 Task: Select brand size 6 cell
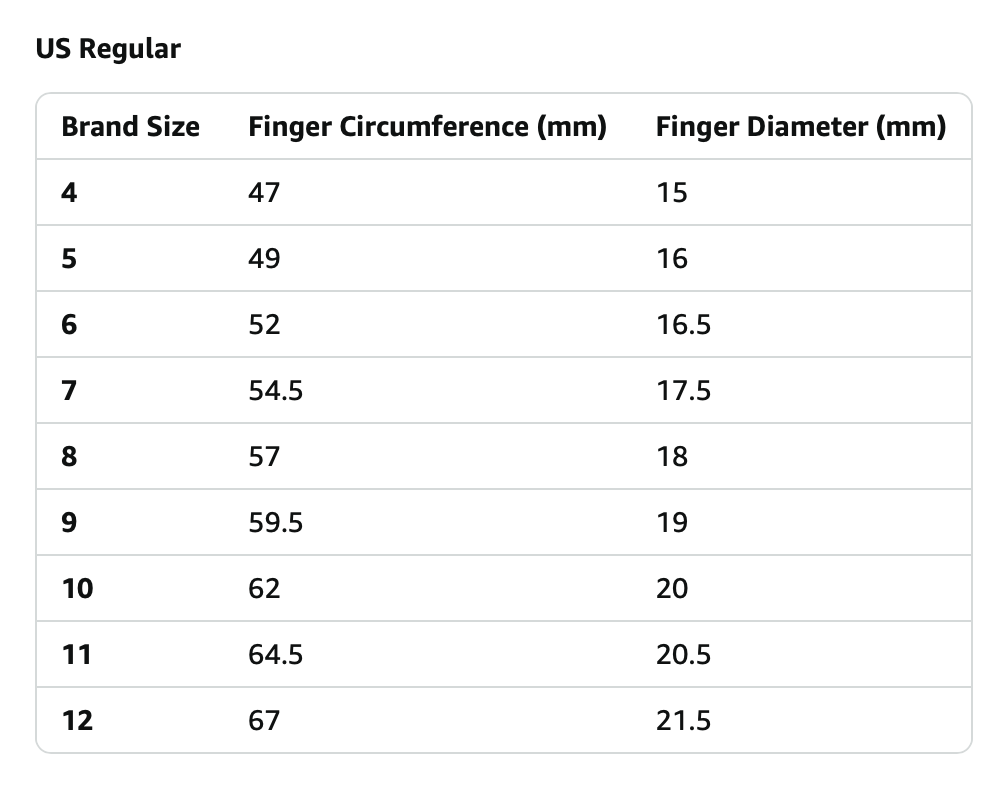point(69,324)
